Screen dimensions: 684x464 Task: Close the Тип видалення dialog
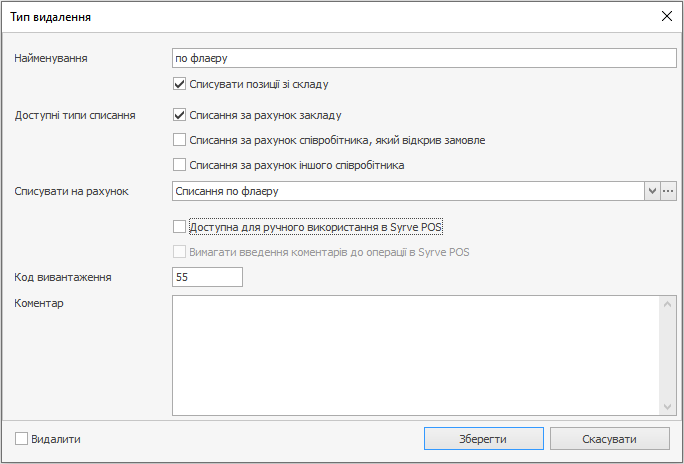pos(666,15)
